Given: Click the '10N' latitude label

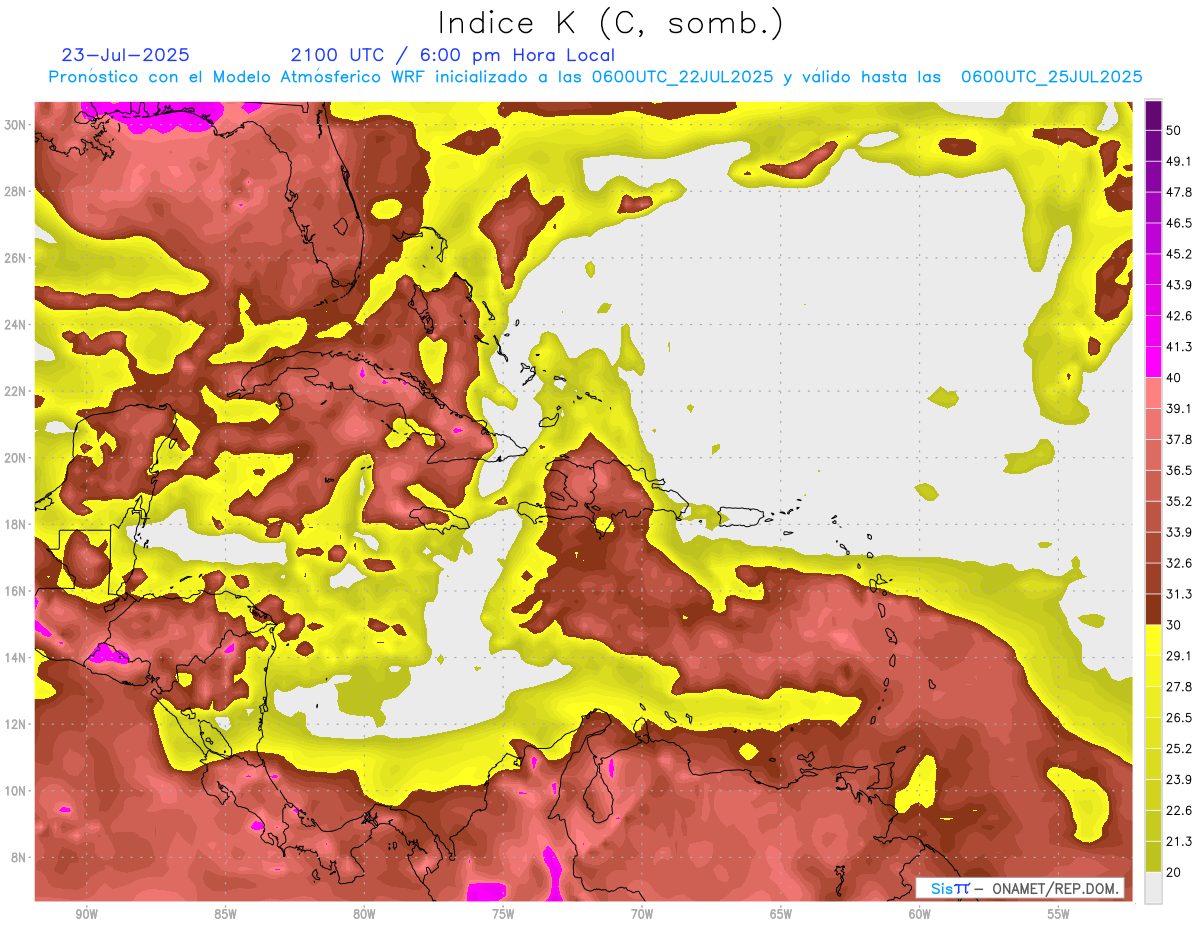Looking at the screenshot, I should tap(14, 791).
